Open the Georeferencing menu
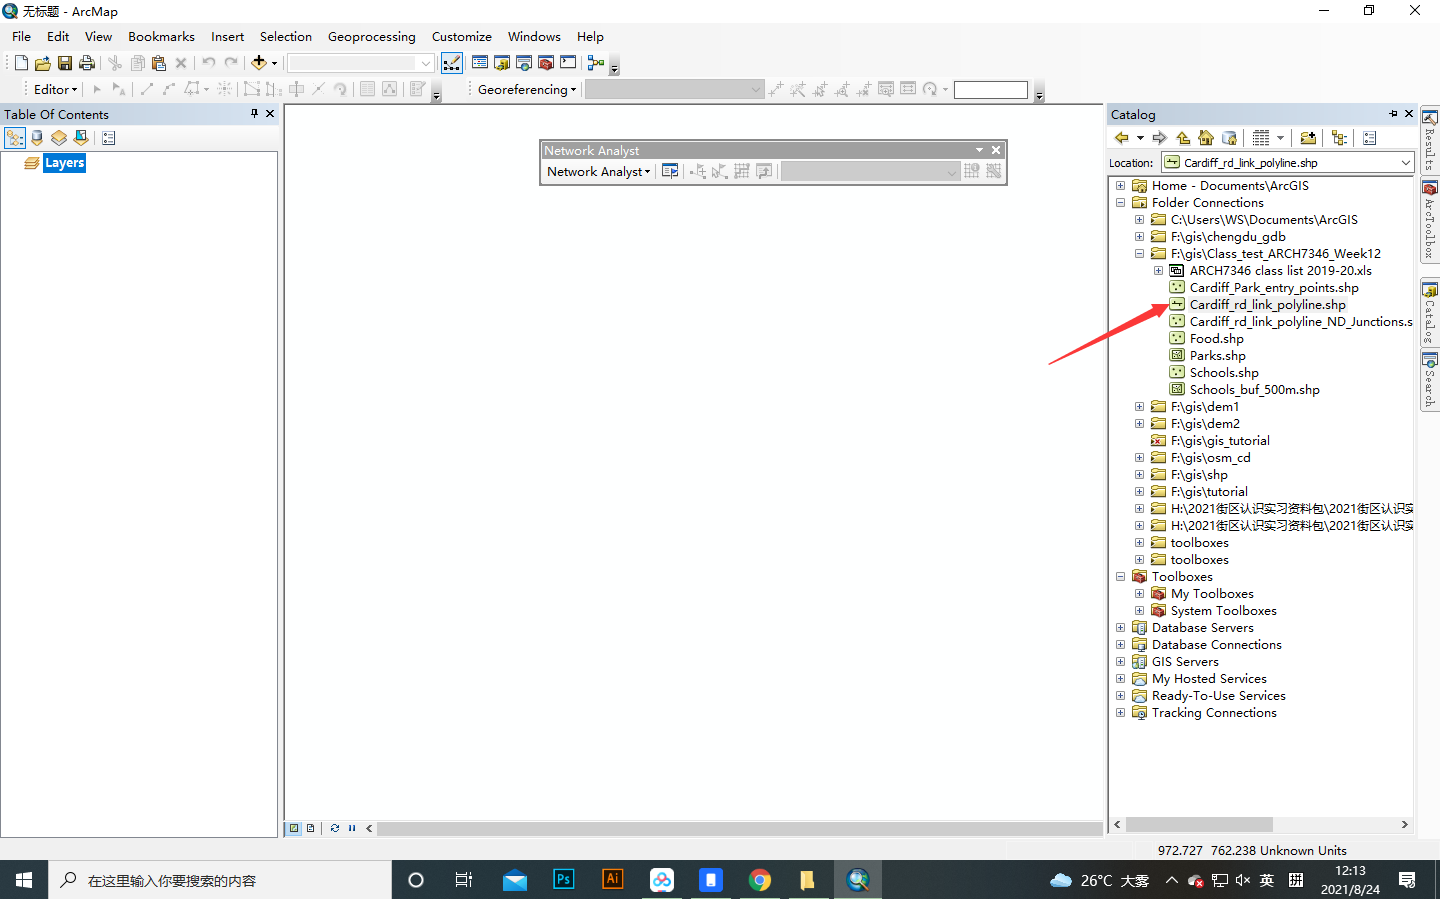The height and width of the screenshot is (899, 1440). tap(525, 89)
